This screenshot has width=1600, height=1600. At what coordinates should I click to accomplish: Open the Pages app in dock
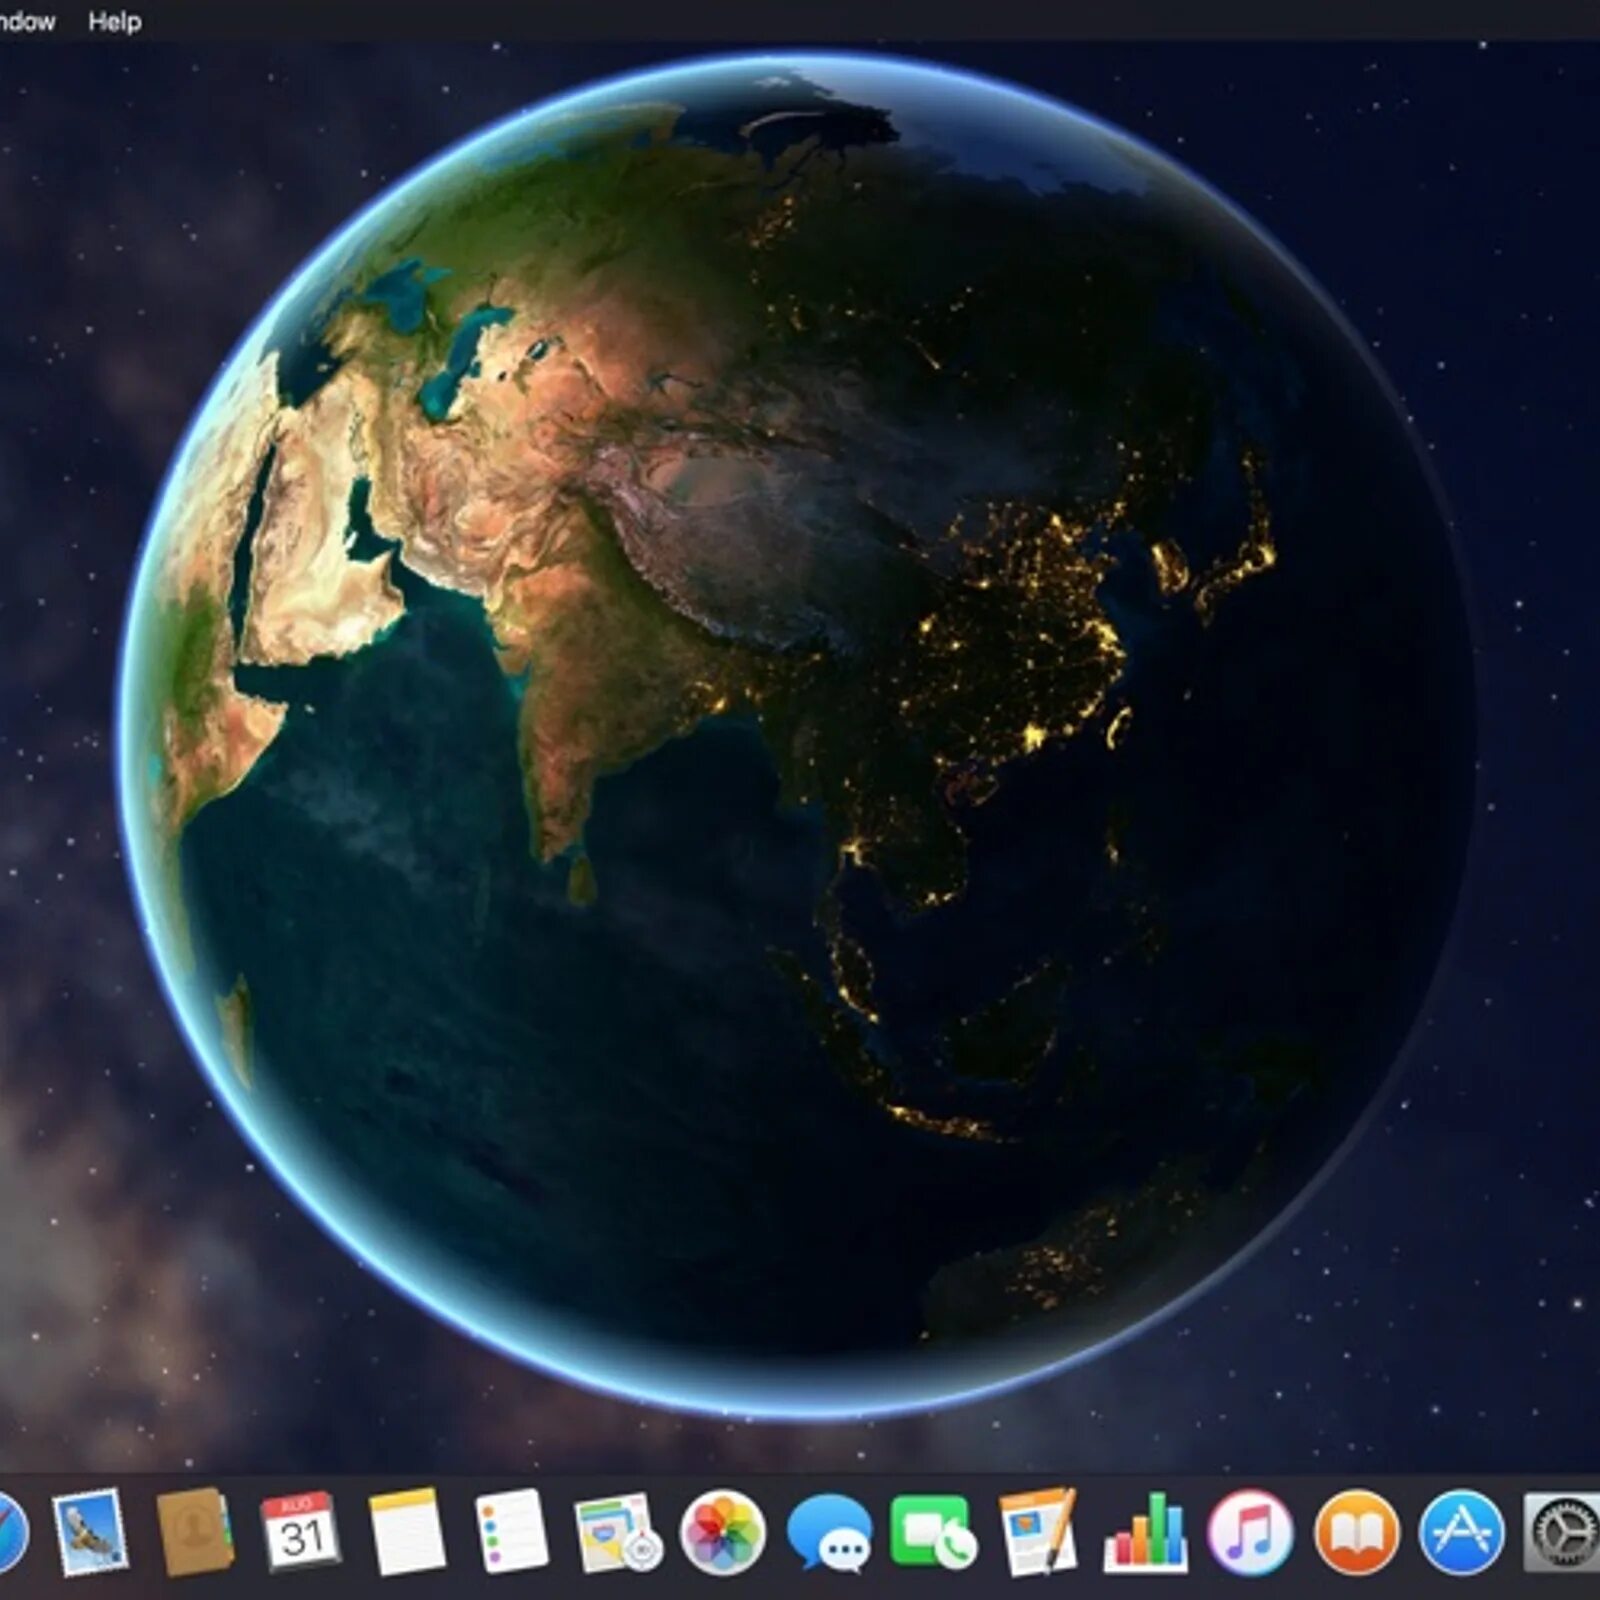[1039, 1532]
